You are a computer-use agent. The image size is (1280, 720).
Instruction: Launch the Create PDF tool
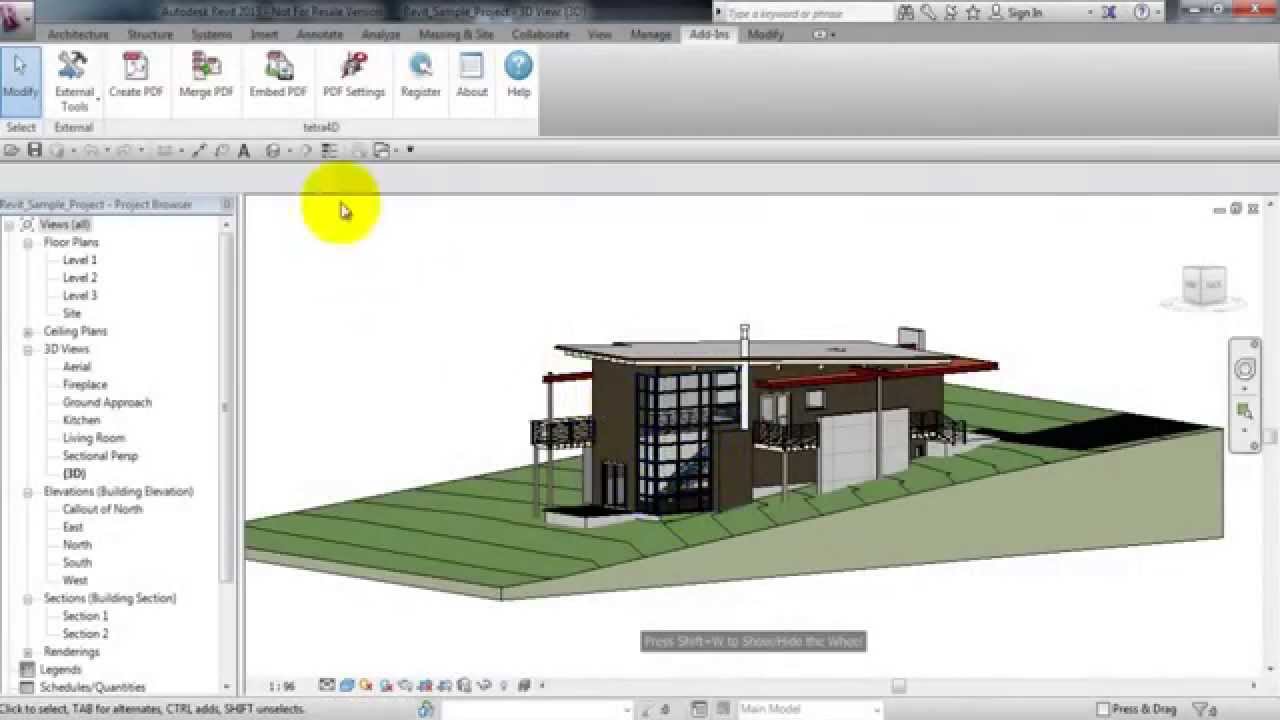pos(136,76)
